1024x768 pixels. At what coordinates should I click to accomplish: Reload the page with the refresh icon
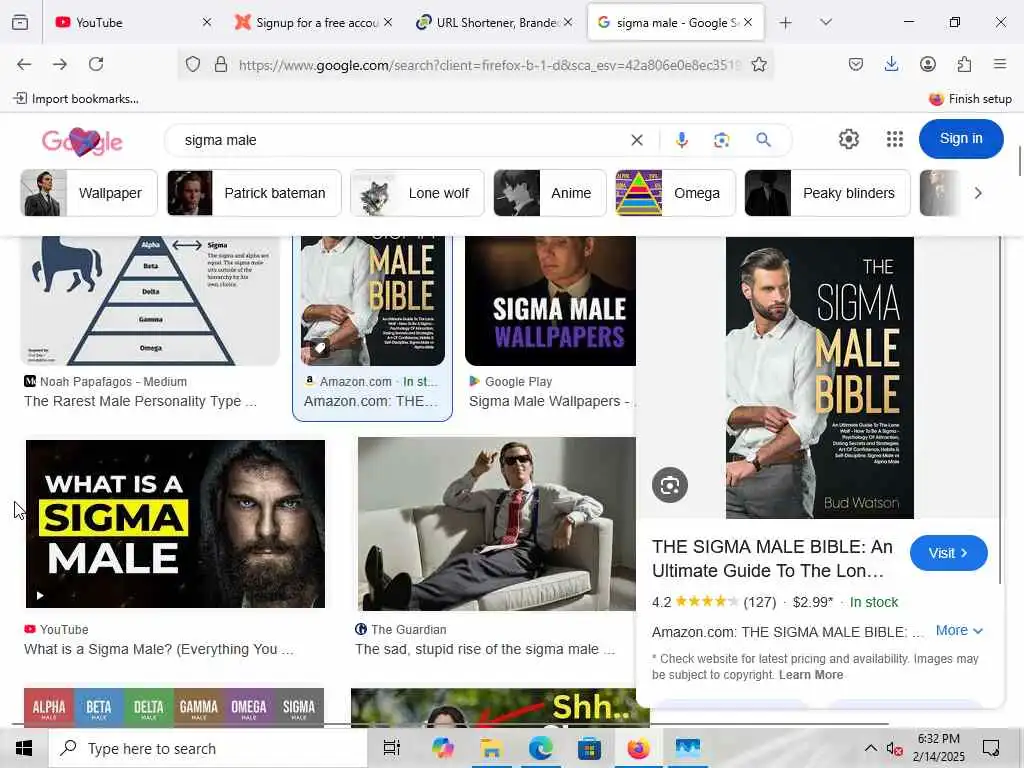click(x=96, y=64)
